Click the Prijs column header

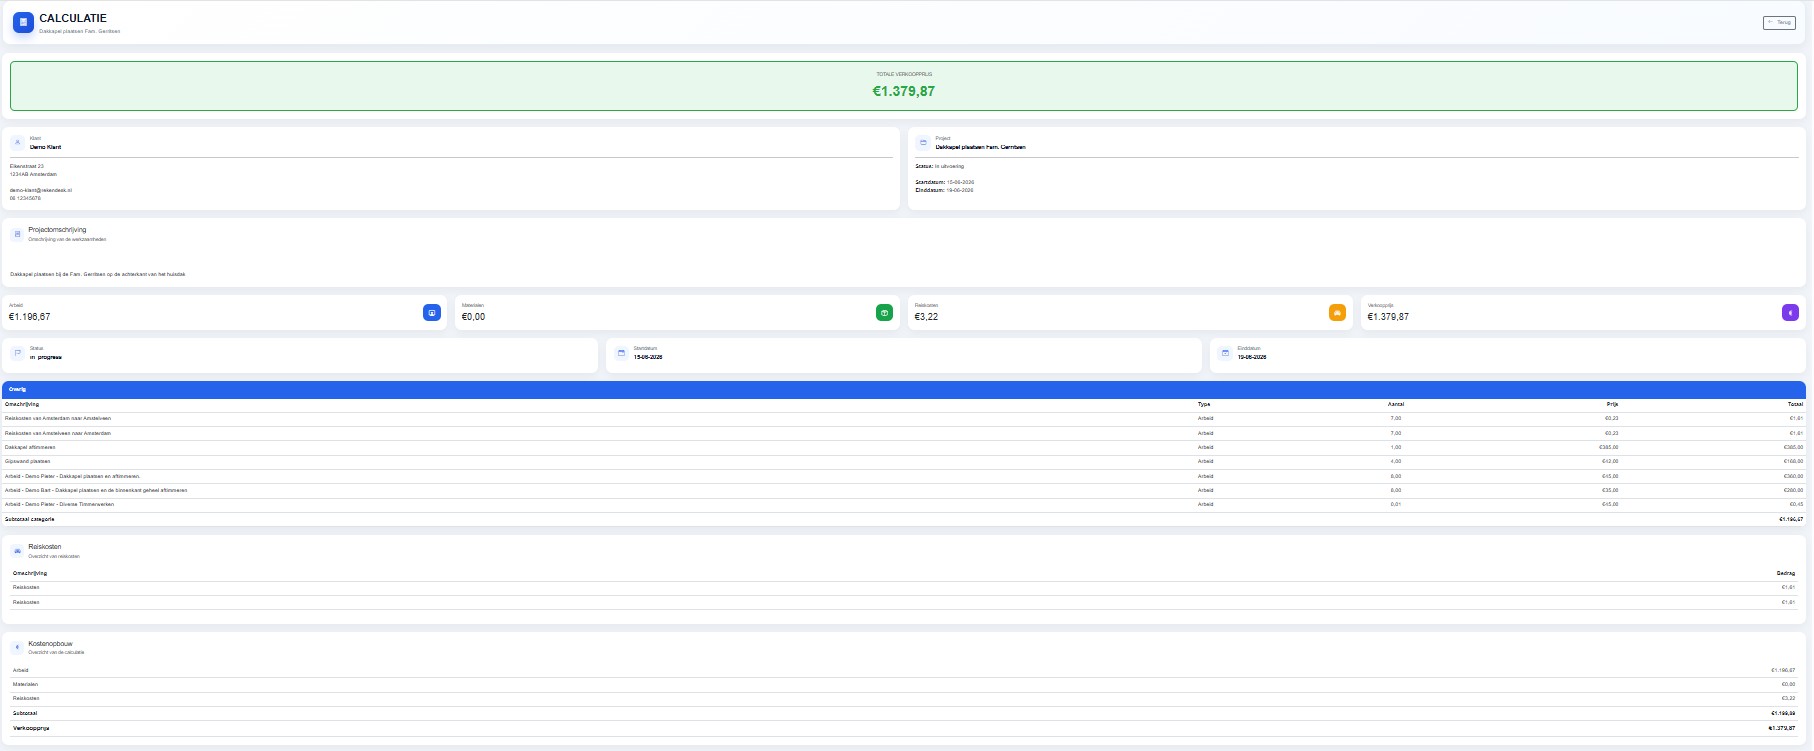click(x=1612, y=404)
